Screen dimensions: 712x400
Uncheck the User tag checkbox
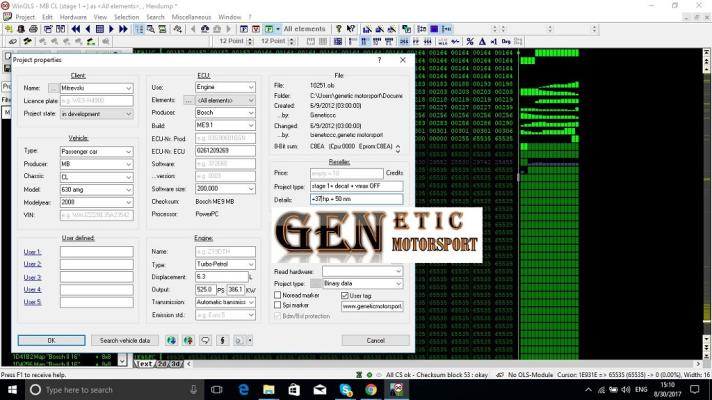(x=345, y=295)
